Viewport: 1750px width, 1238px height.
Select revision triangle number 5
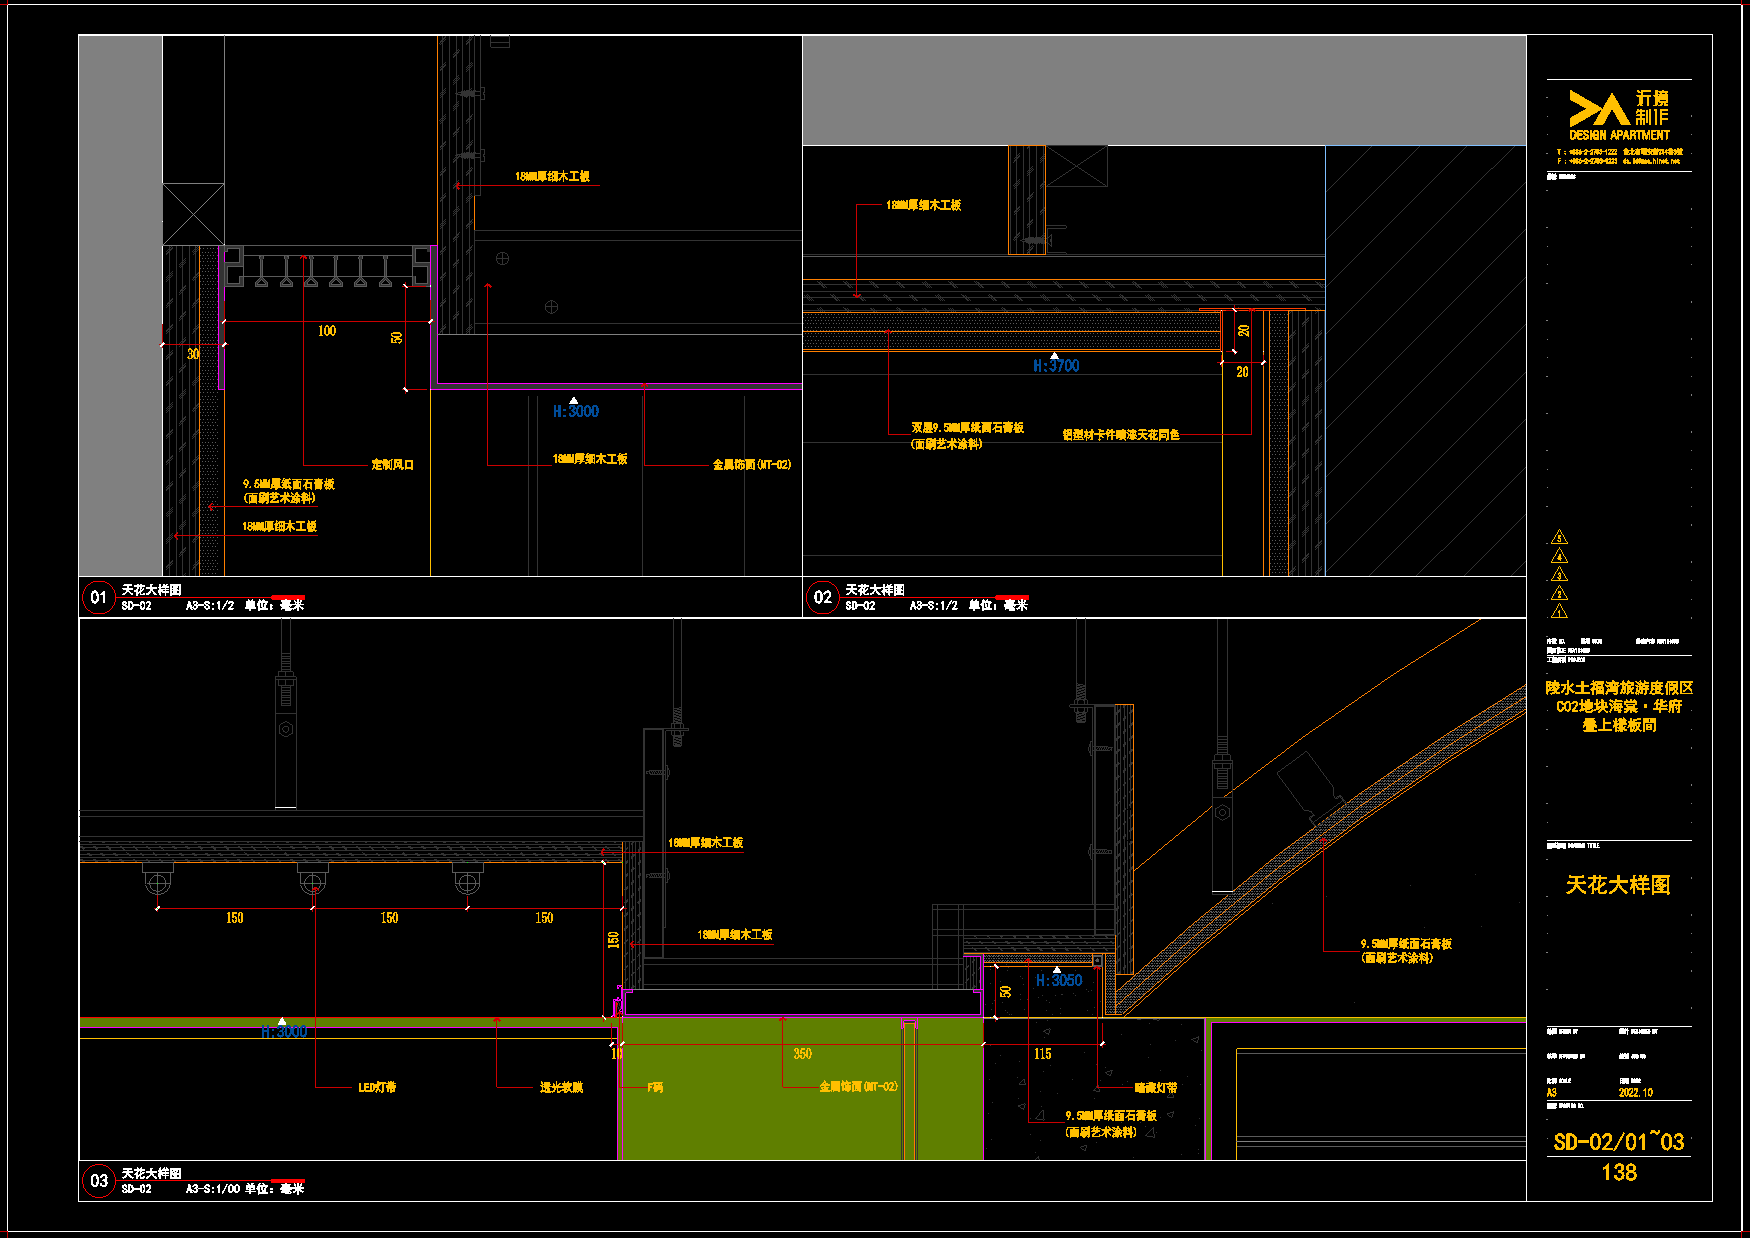1559,538
